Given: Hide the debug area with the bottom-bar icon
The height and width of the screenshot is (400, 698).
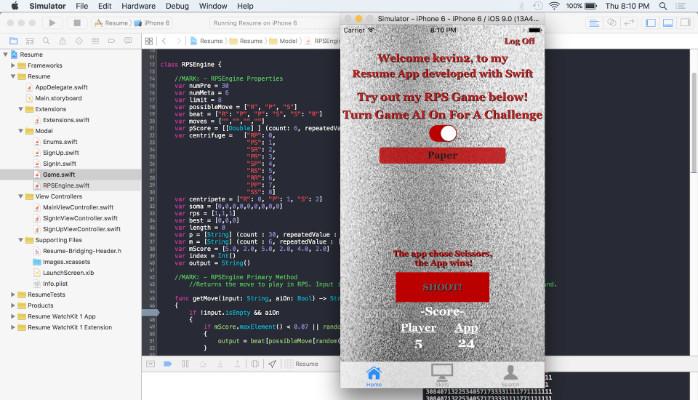Looking at the screenshot, I should point(150,364).
